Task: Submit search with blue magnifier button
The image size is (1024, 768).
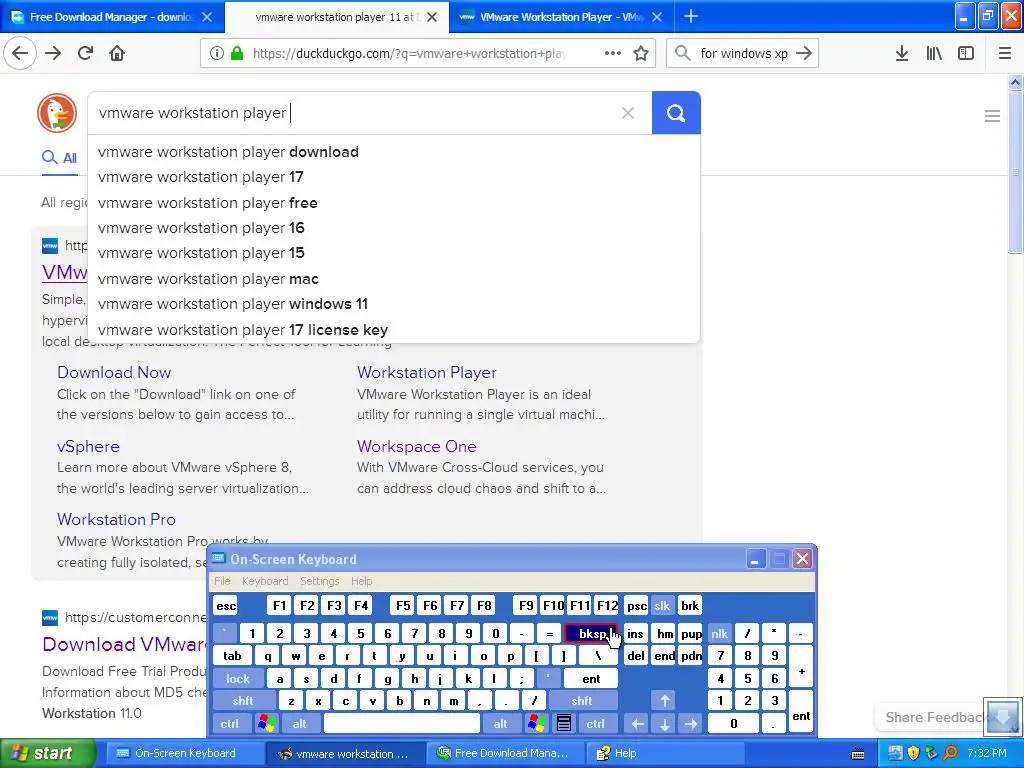Action: tap(676, 113)
